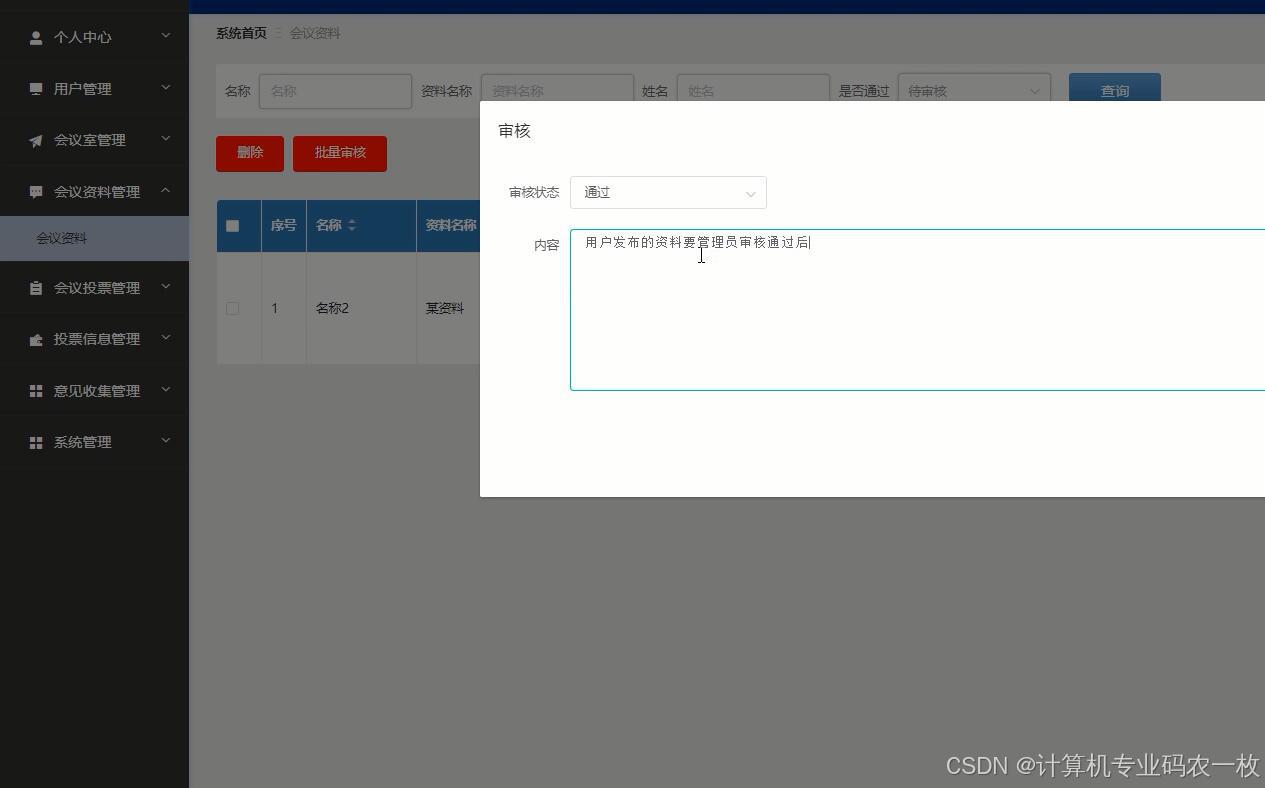
Task: Click the person icon beside 个人中心
Action: 36,37
